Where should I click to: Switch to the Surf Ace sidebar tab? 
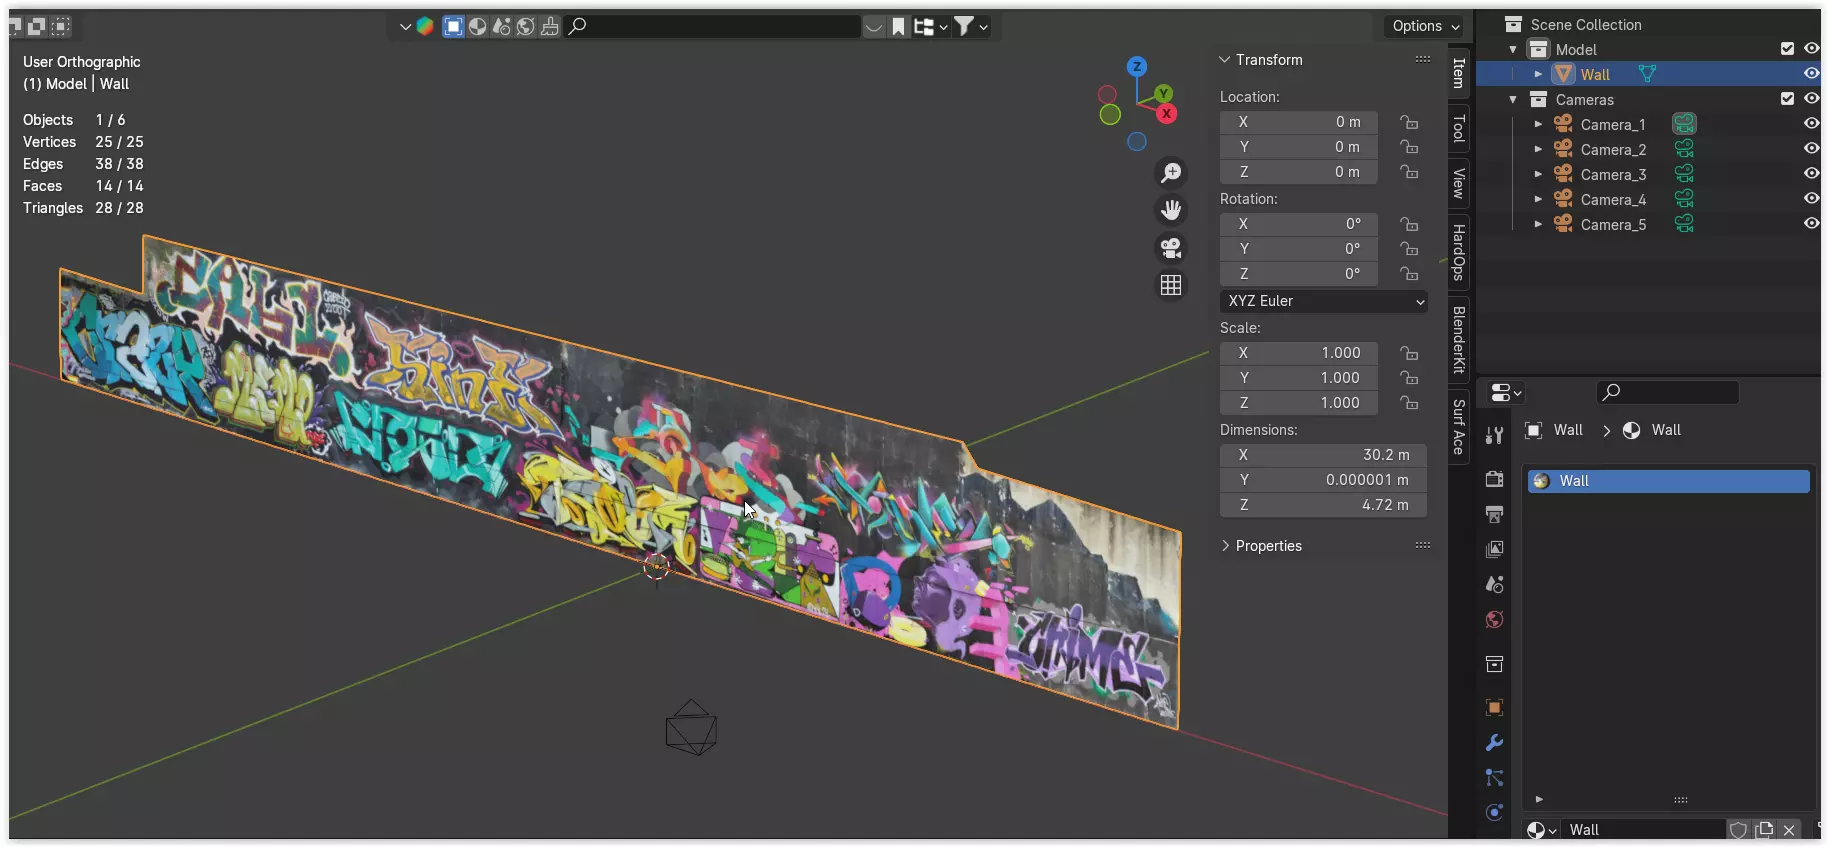(1459, 427)
